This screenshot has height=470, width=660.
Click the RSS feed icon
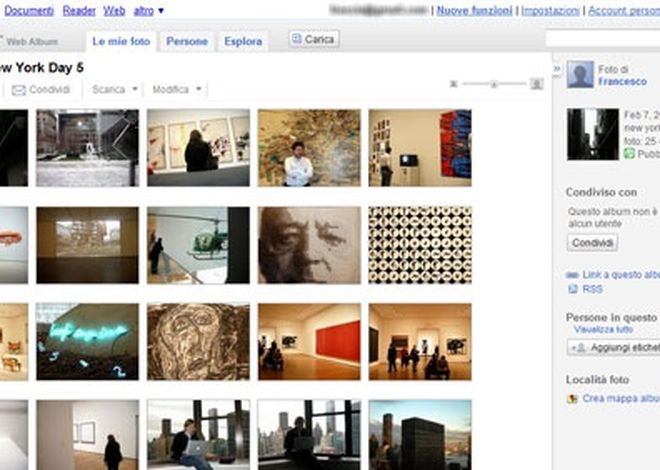click(x=572, y=289)
